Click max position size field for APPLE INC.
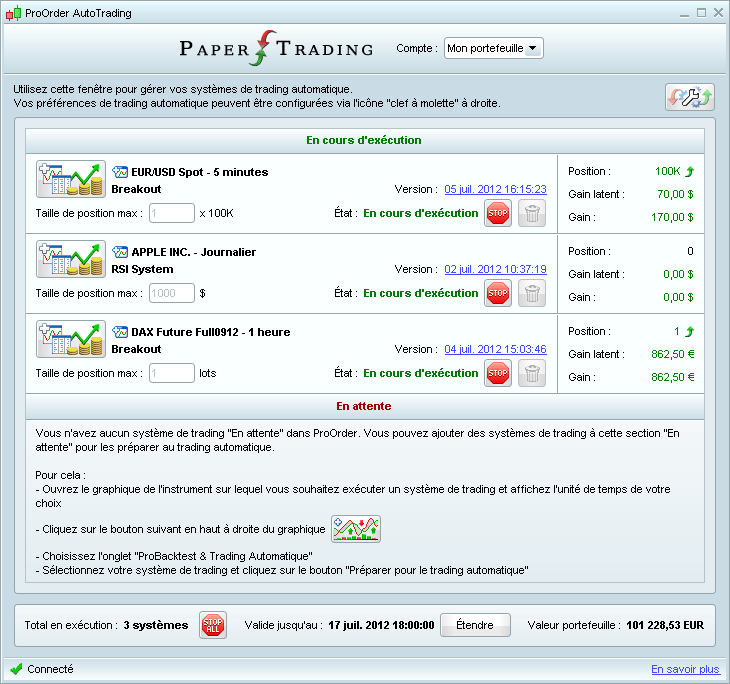730x684 pixels. tap(171, 293)
